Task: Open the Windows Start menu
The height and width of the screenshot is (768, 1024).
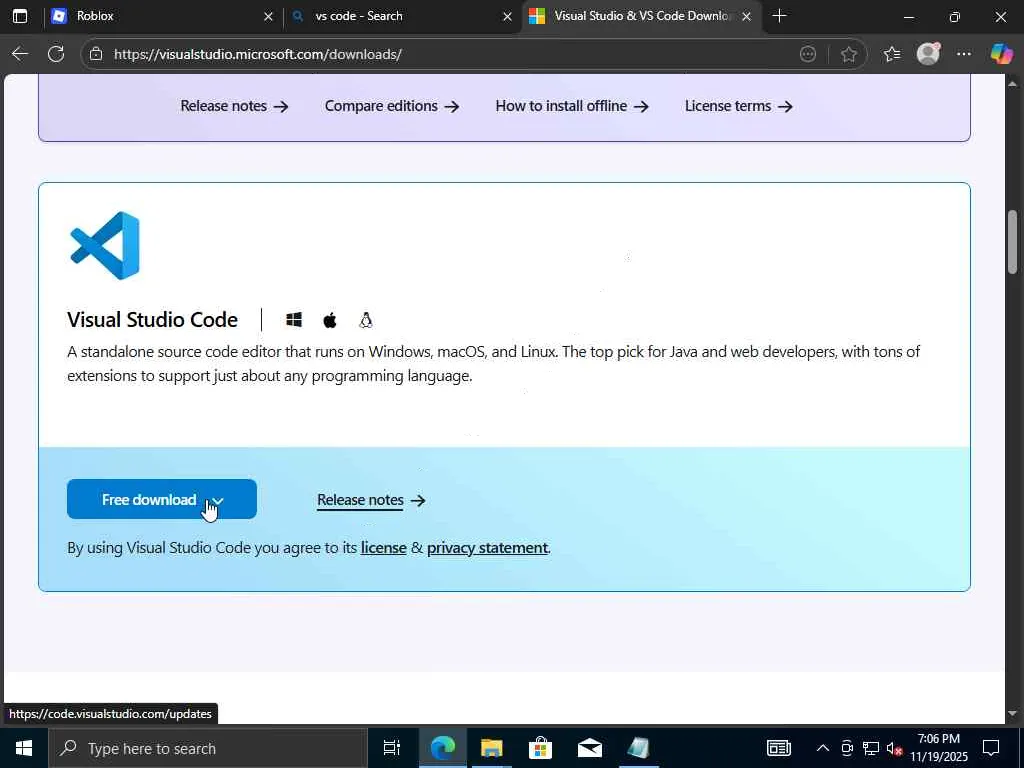Action: [x=24, y=748]
